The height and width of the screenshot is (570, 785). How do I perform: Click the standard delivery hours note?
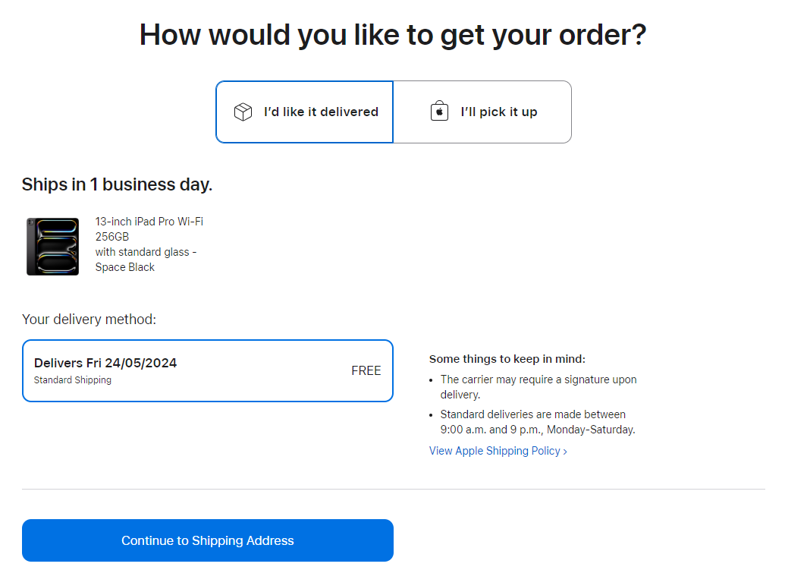537,422
